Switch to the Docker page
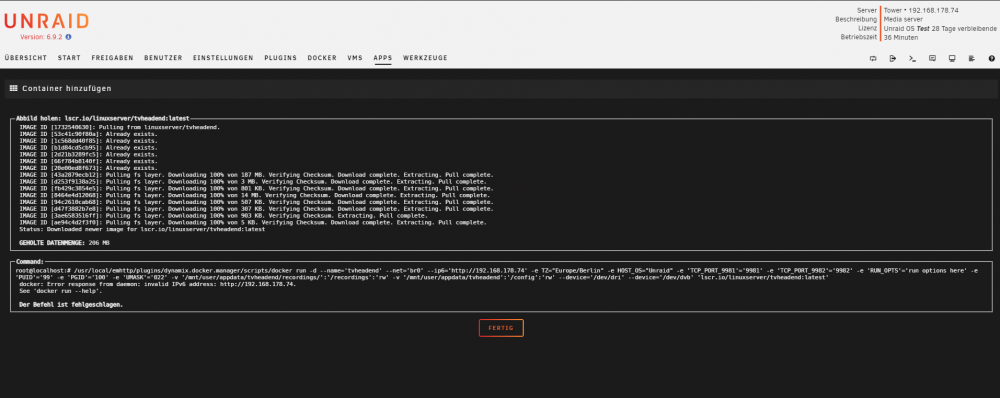This screenshot has height=398, width=1000. tap(322, 58)
